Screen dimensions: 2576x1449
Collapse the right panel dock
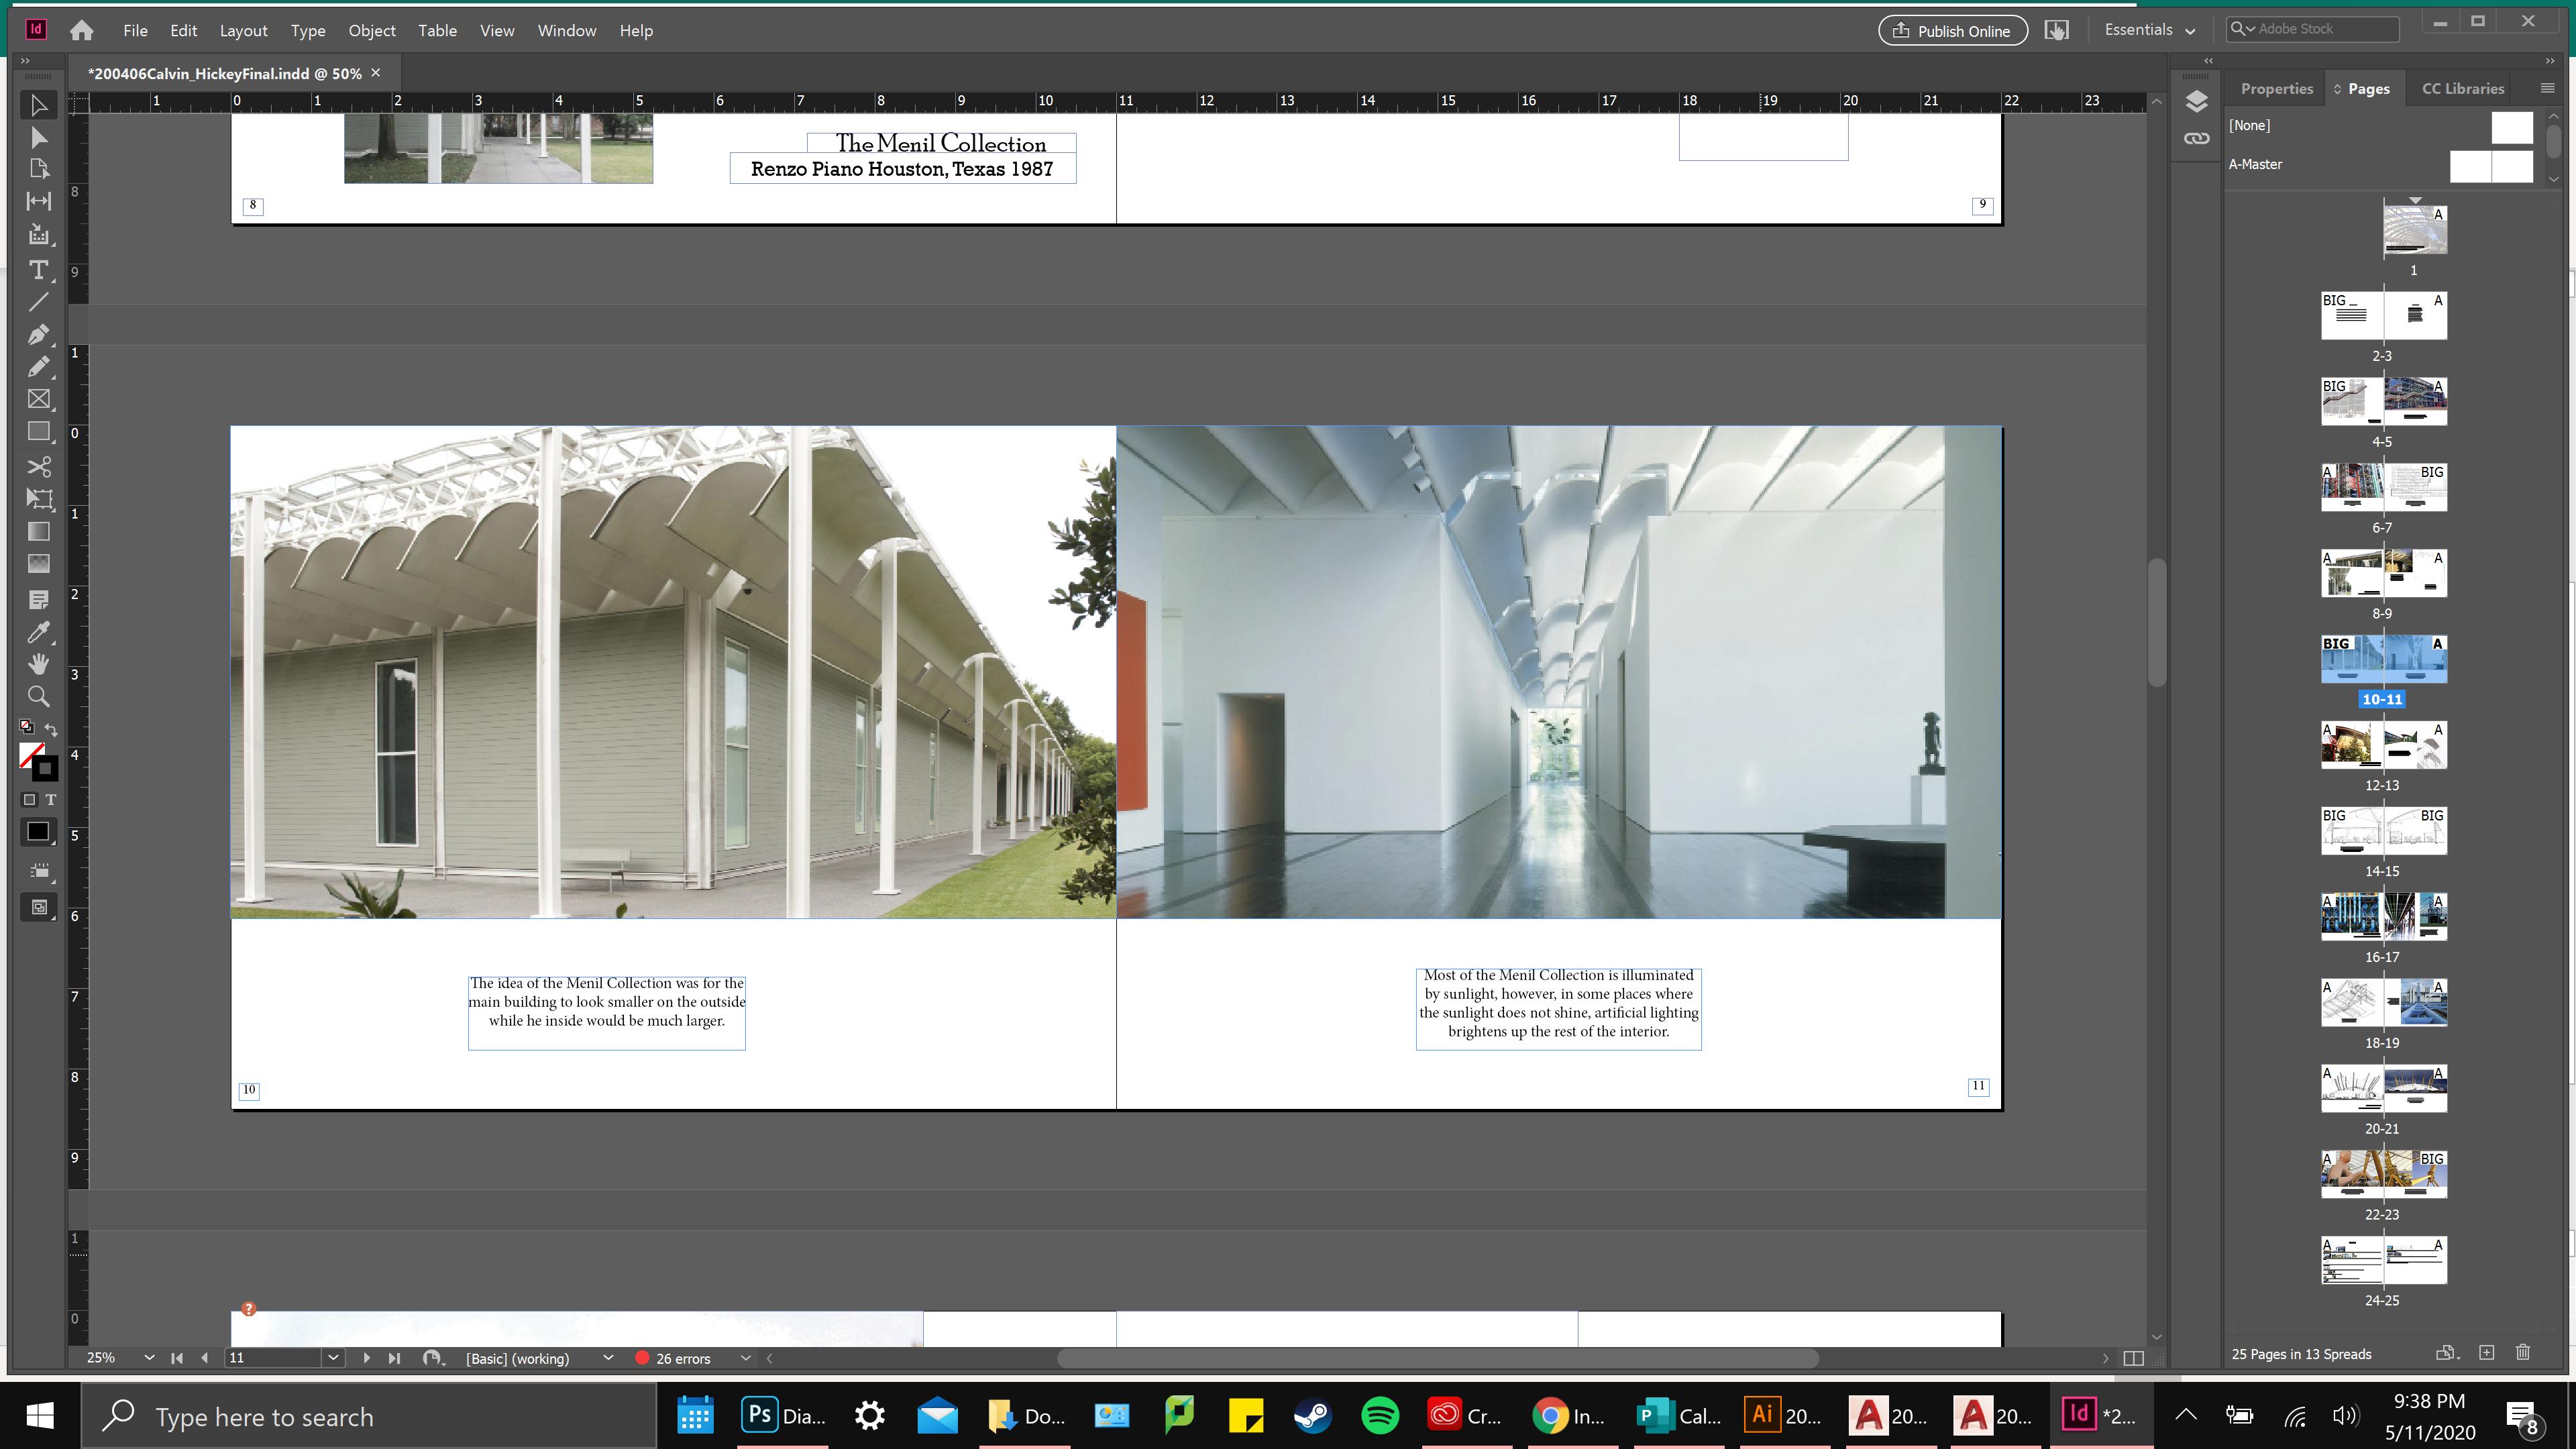tap(2549, 61)
